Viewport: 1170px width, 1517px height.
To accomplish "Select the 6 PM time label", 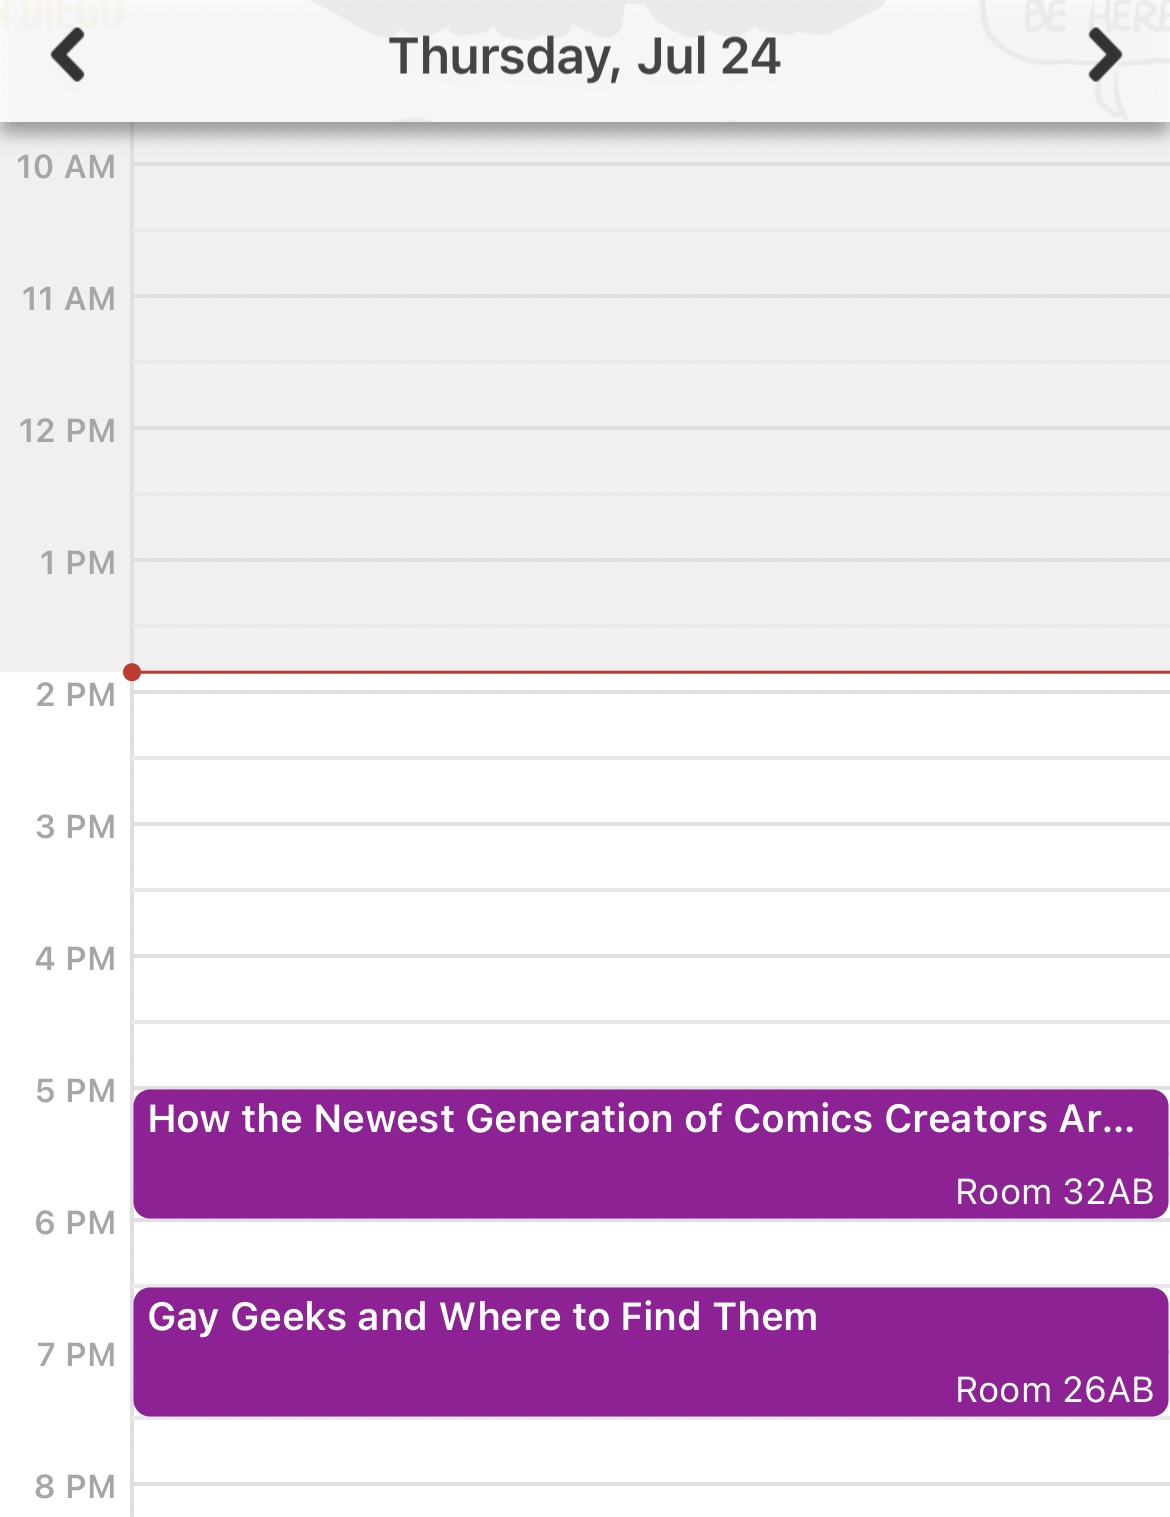I will click(x=76, y=1222).
